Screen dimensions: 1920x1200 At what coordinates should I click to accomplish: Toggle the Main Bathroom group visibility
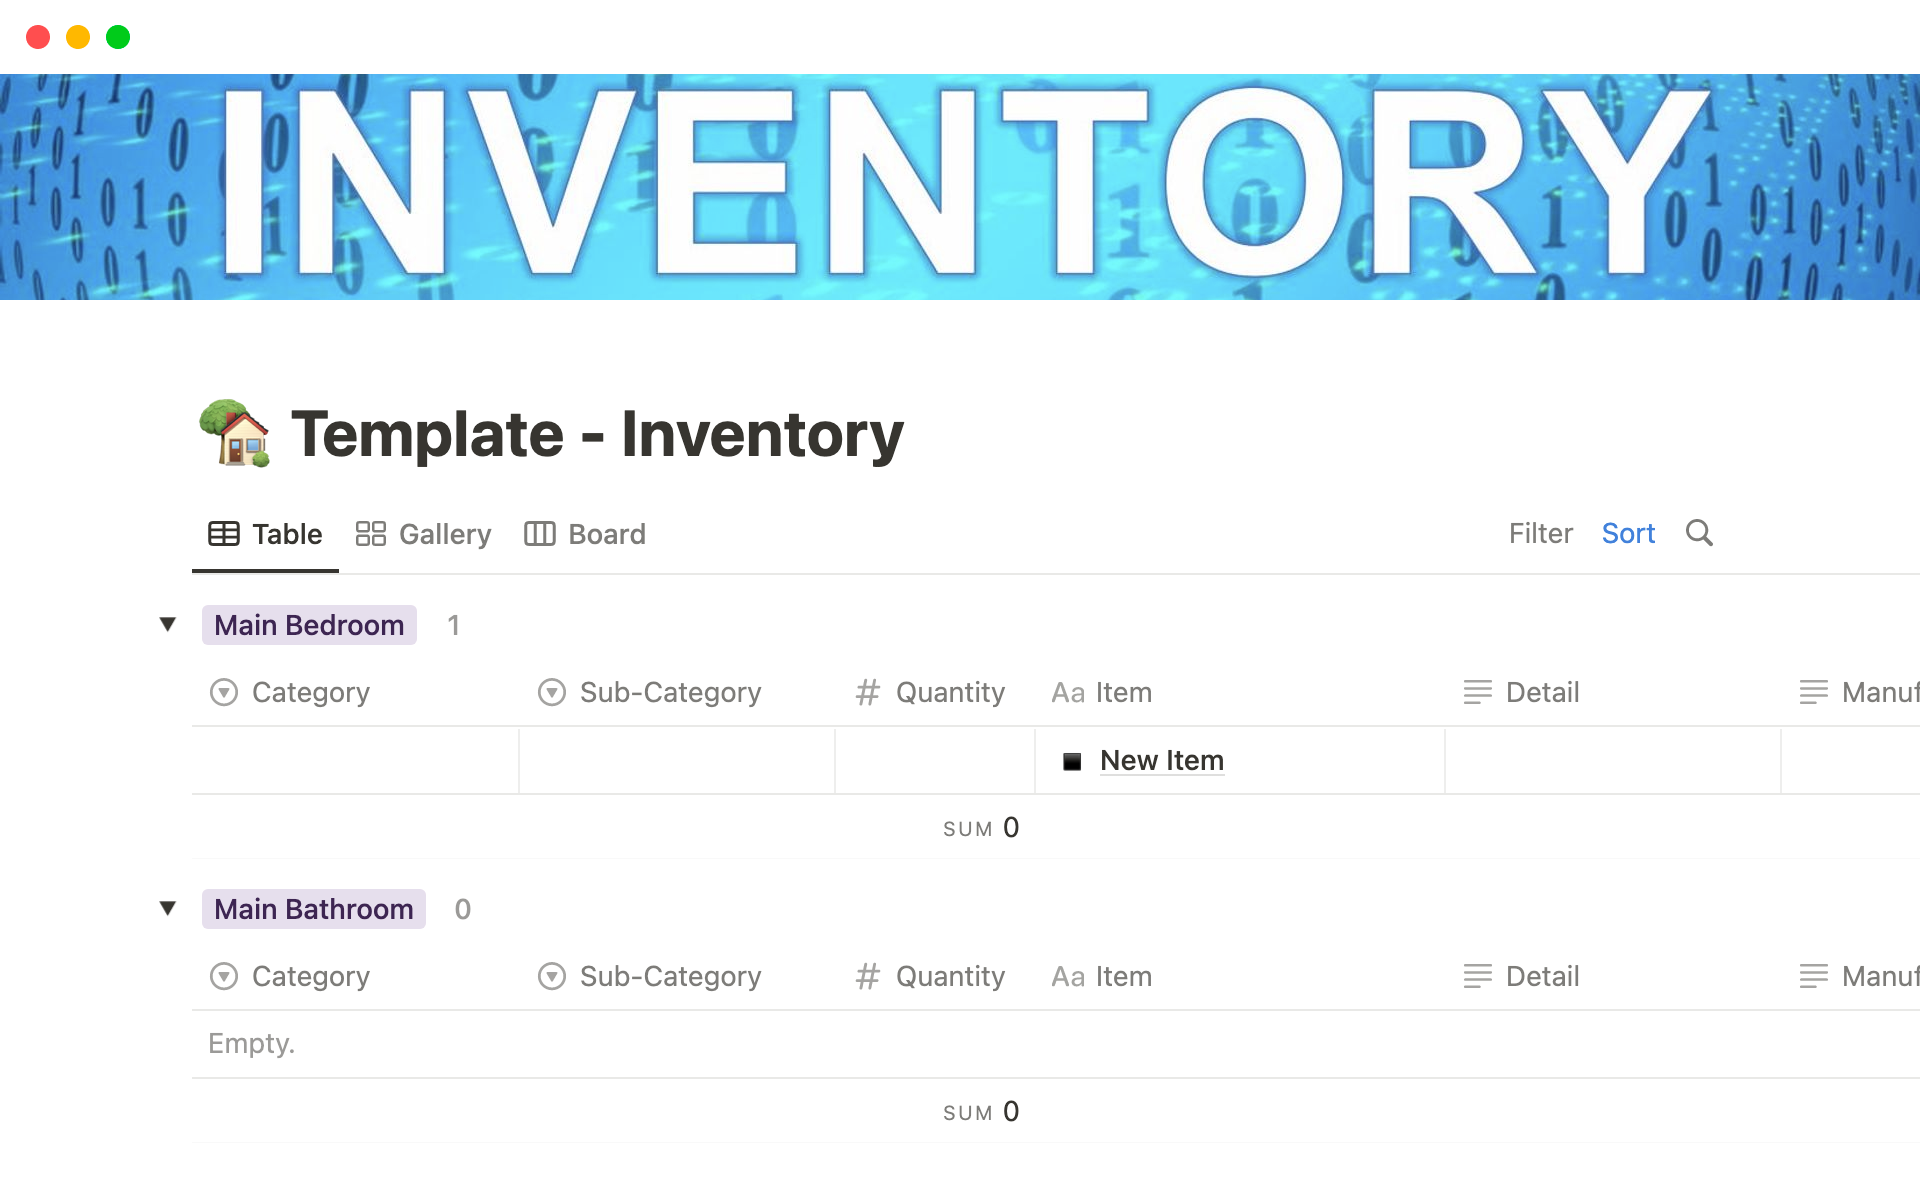[x=164, y=908]
